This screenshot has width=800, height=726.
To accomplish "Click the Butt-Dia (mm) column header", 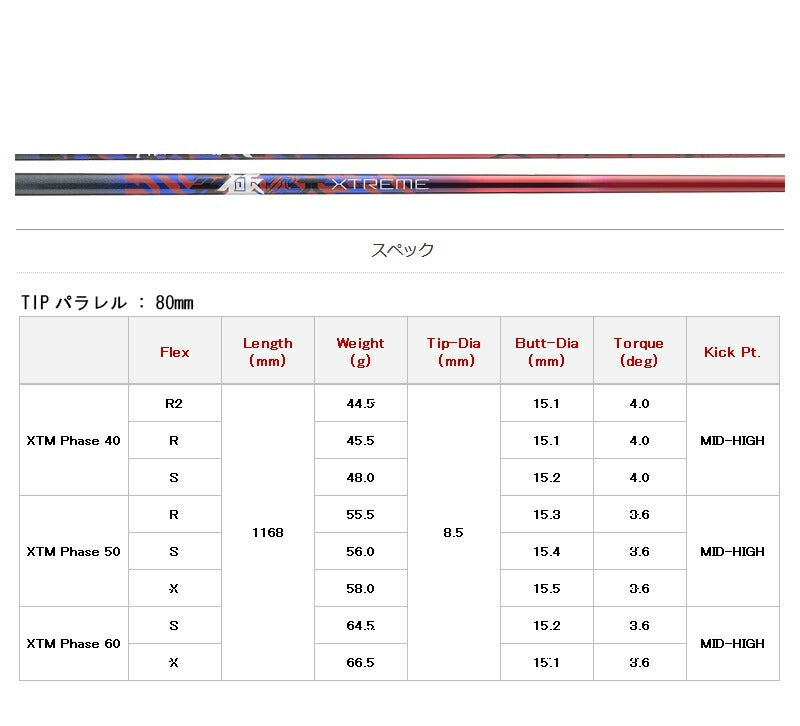I will [546, 352].
